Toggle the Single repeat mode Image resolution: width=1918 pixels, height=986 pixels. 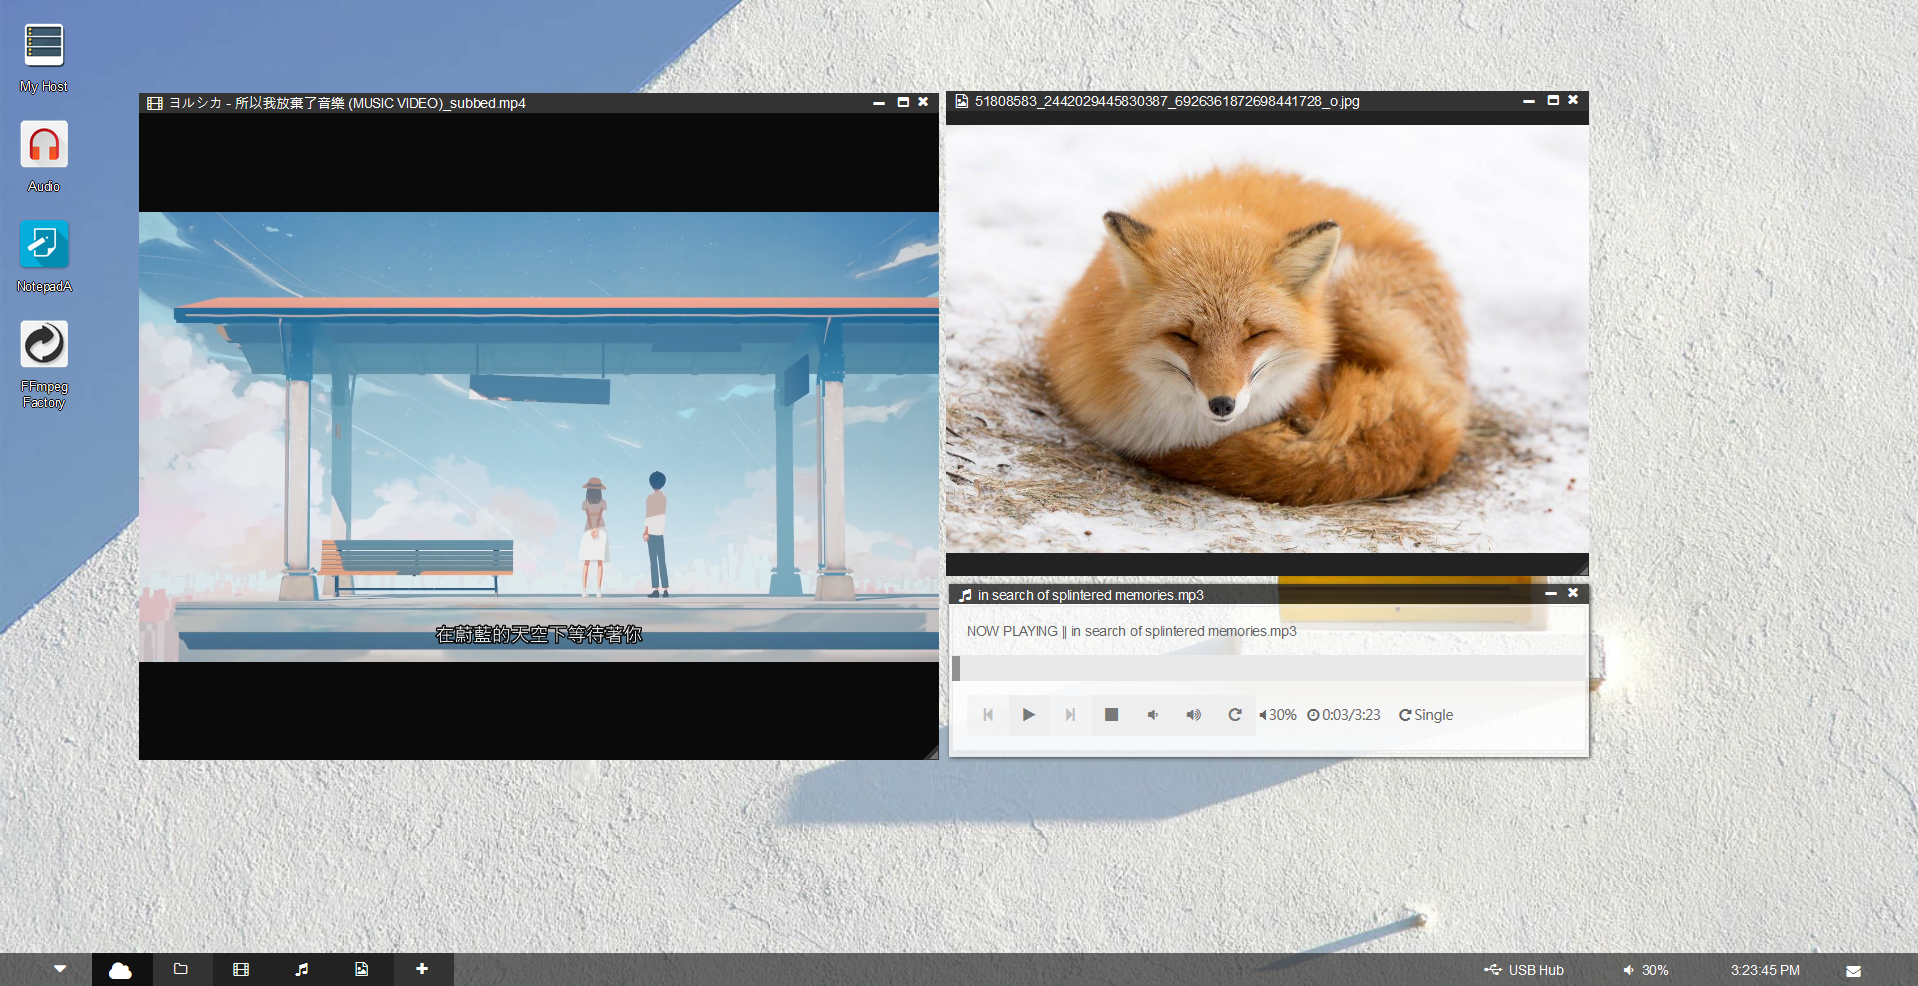(1426, 715)
